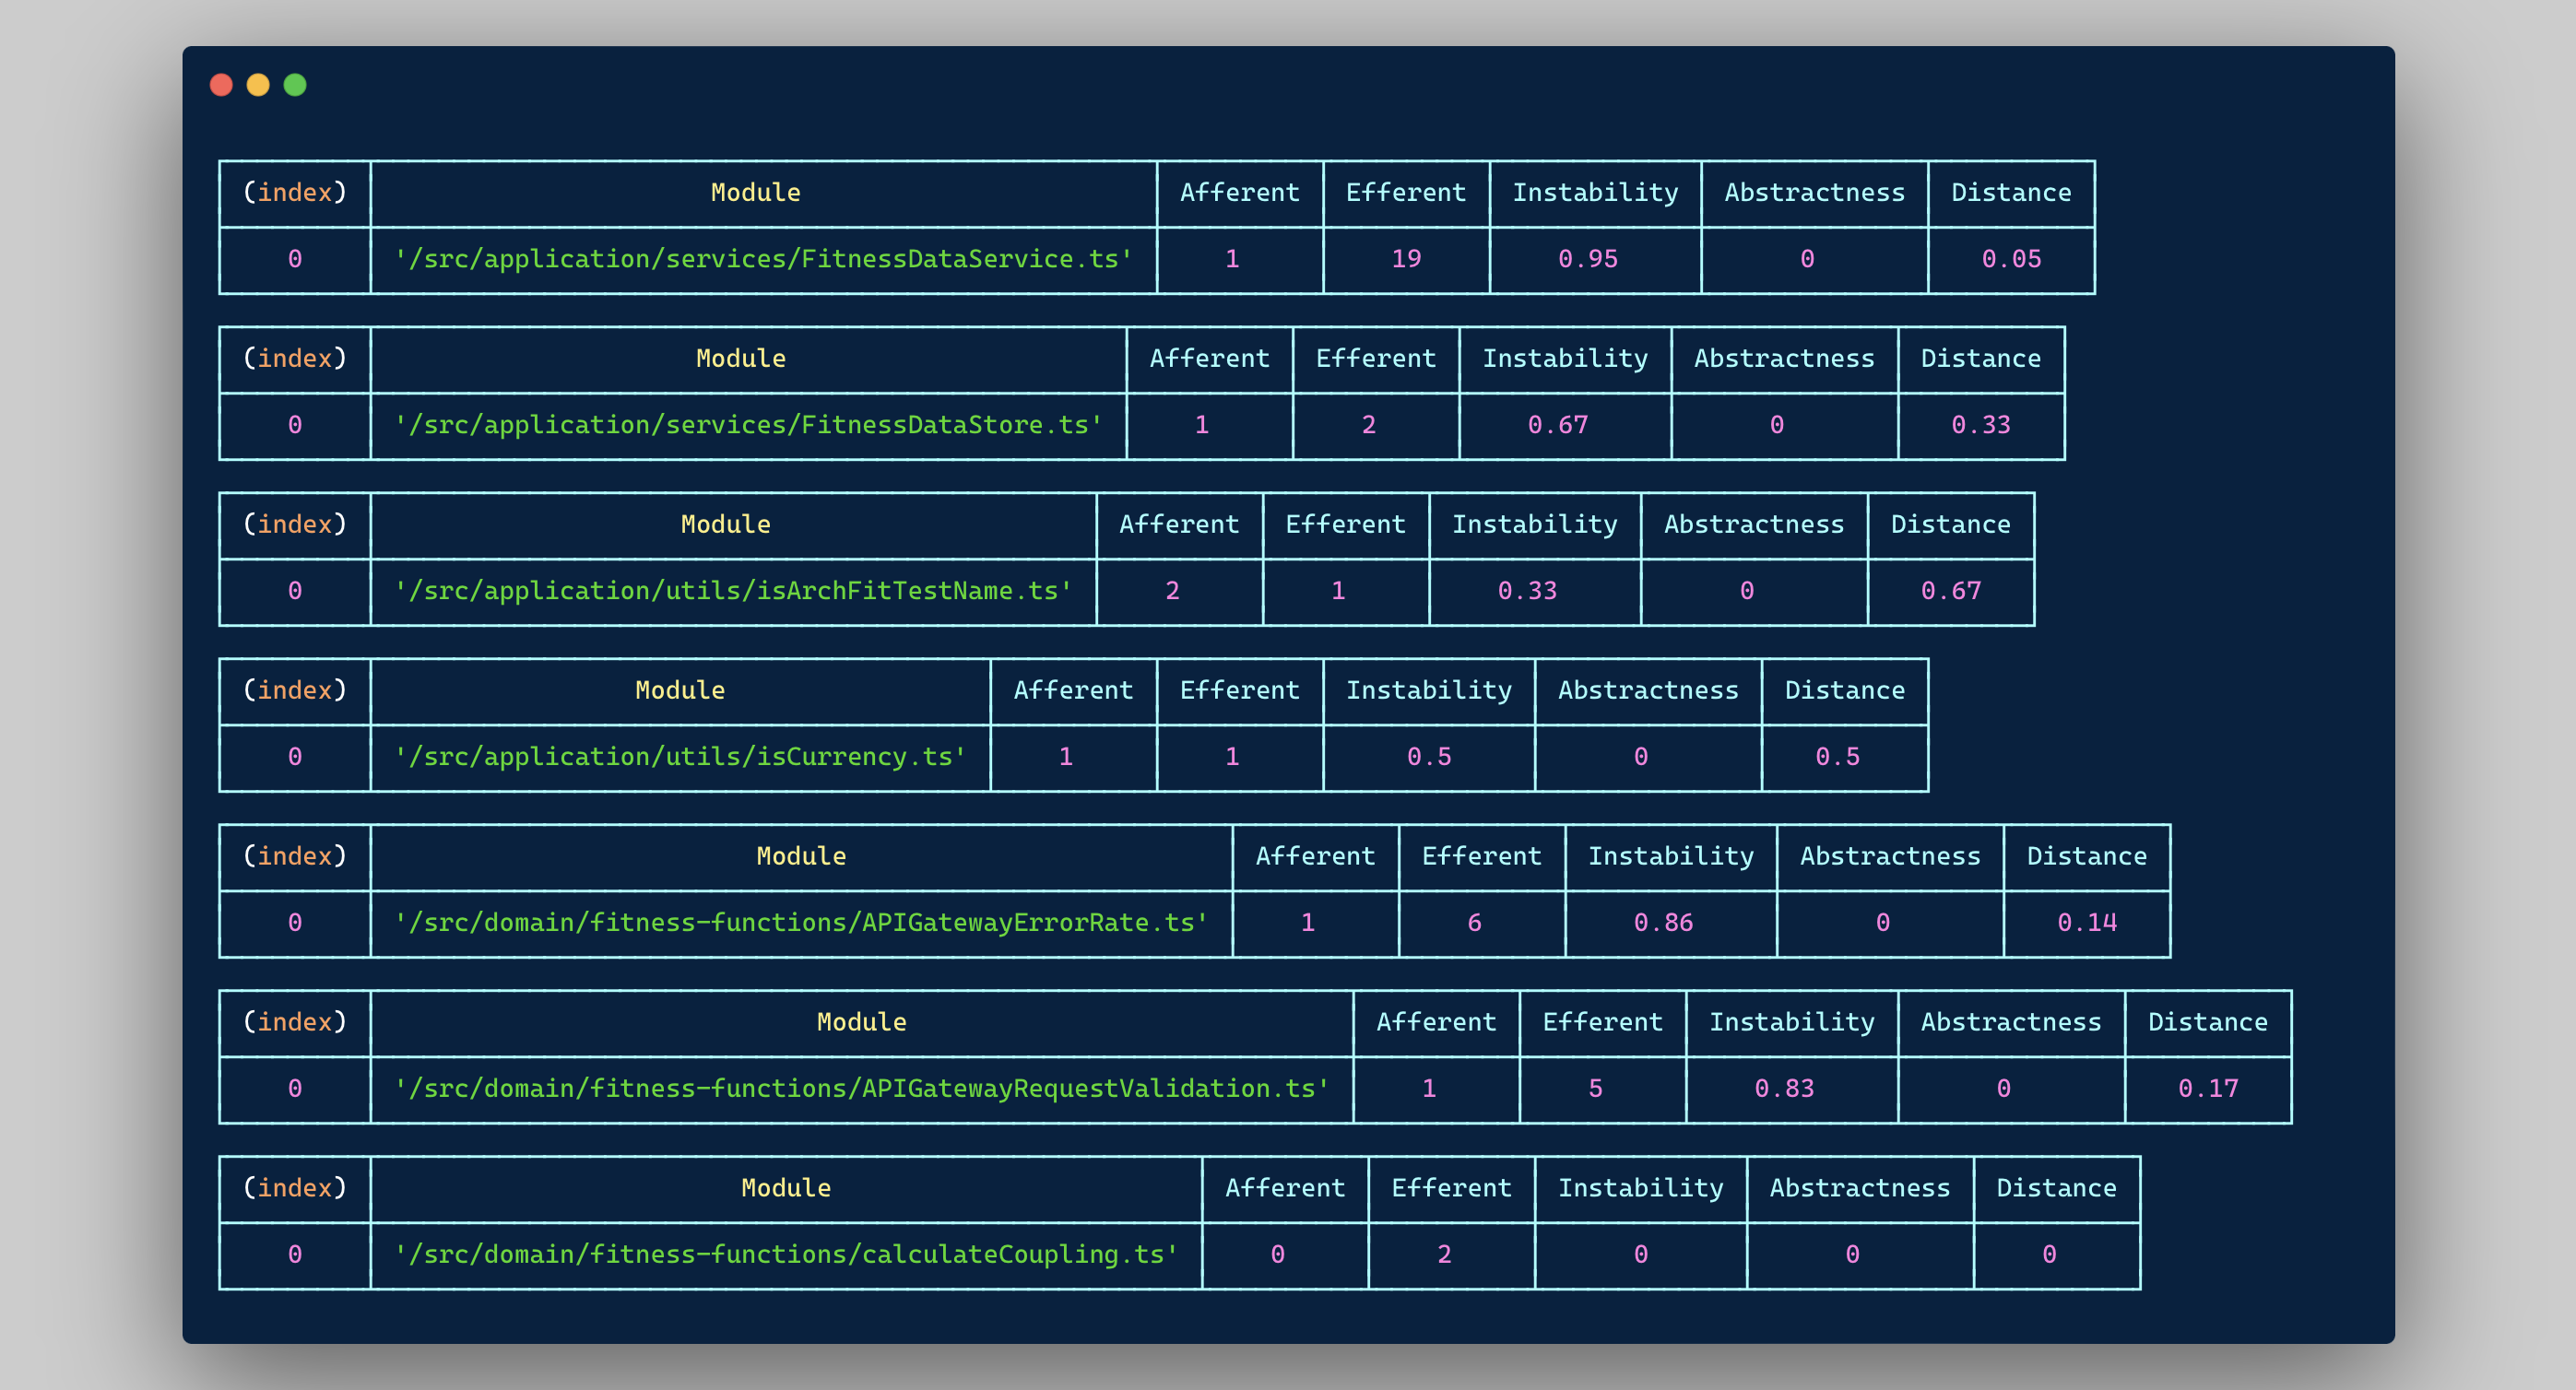Select the calculateCoupling.ts module path
This screenshot has width=2576, height=1390.
click(x=786, y=1255)
